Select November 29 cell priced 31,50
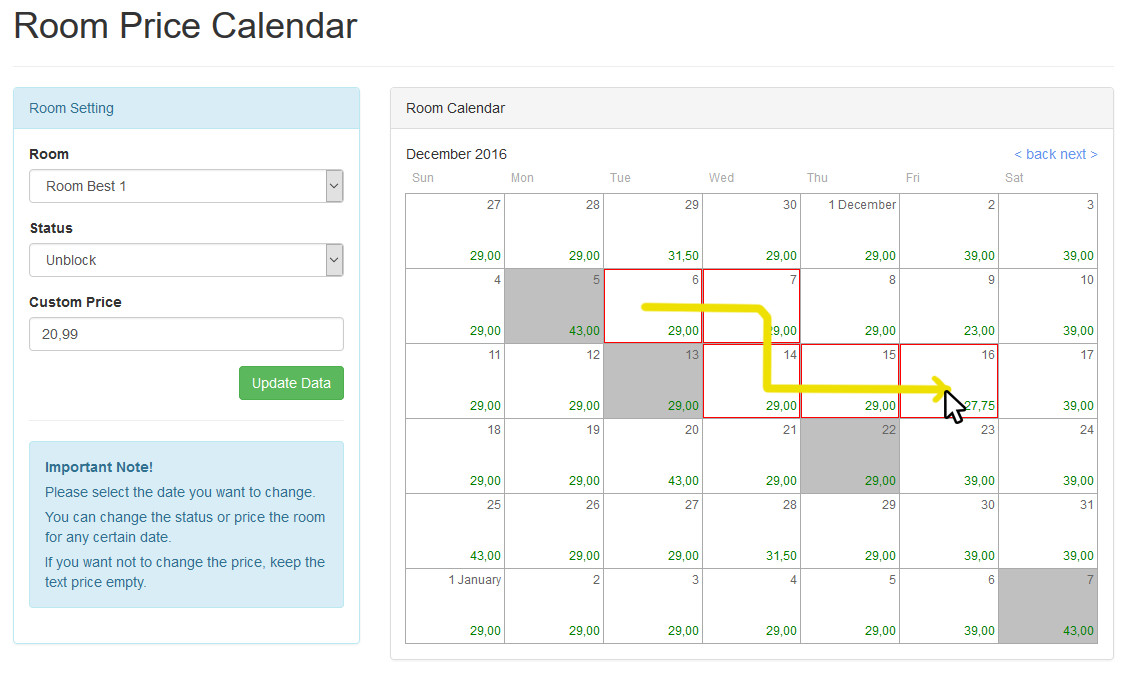The width and height of the screenshot is (1134, 676). [653, 231]
